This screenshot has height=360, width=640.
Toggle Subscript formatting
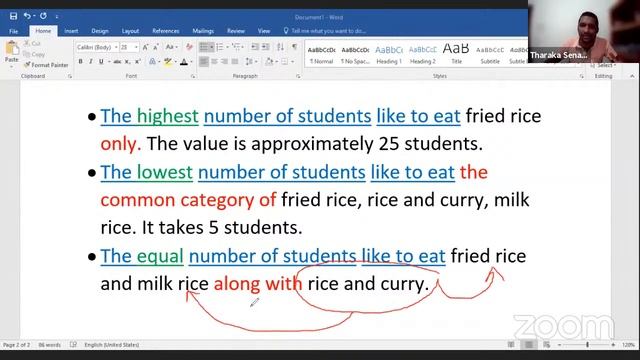127,62
